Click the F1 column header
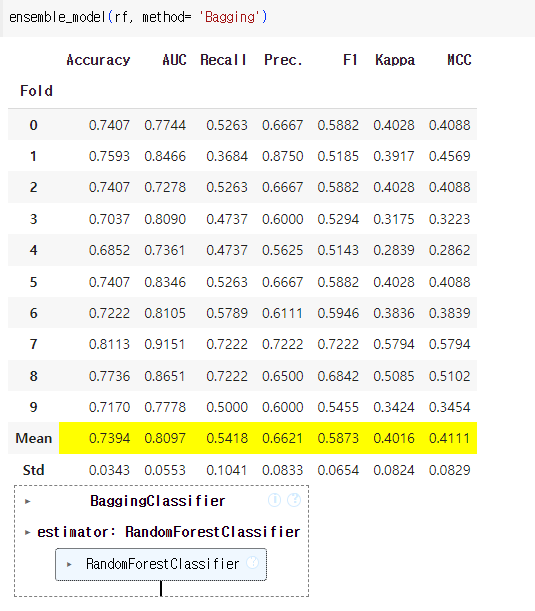 [350, 60]
